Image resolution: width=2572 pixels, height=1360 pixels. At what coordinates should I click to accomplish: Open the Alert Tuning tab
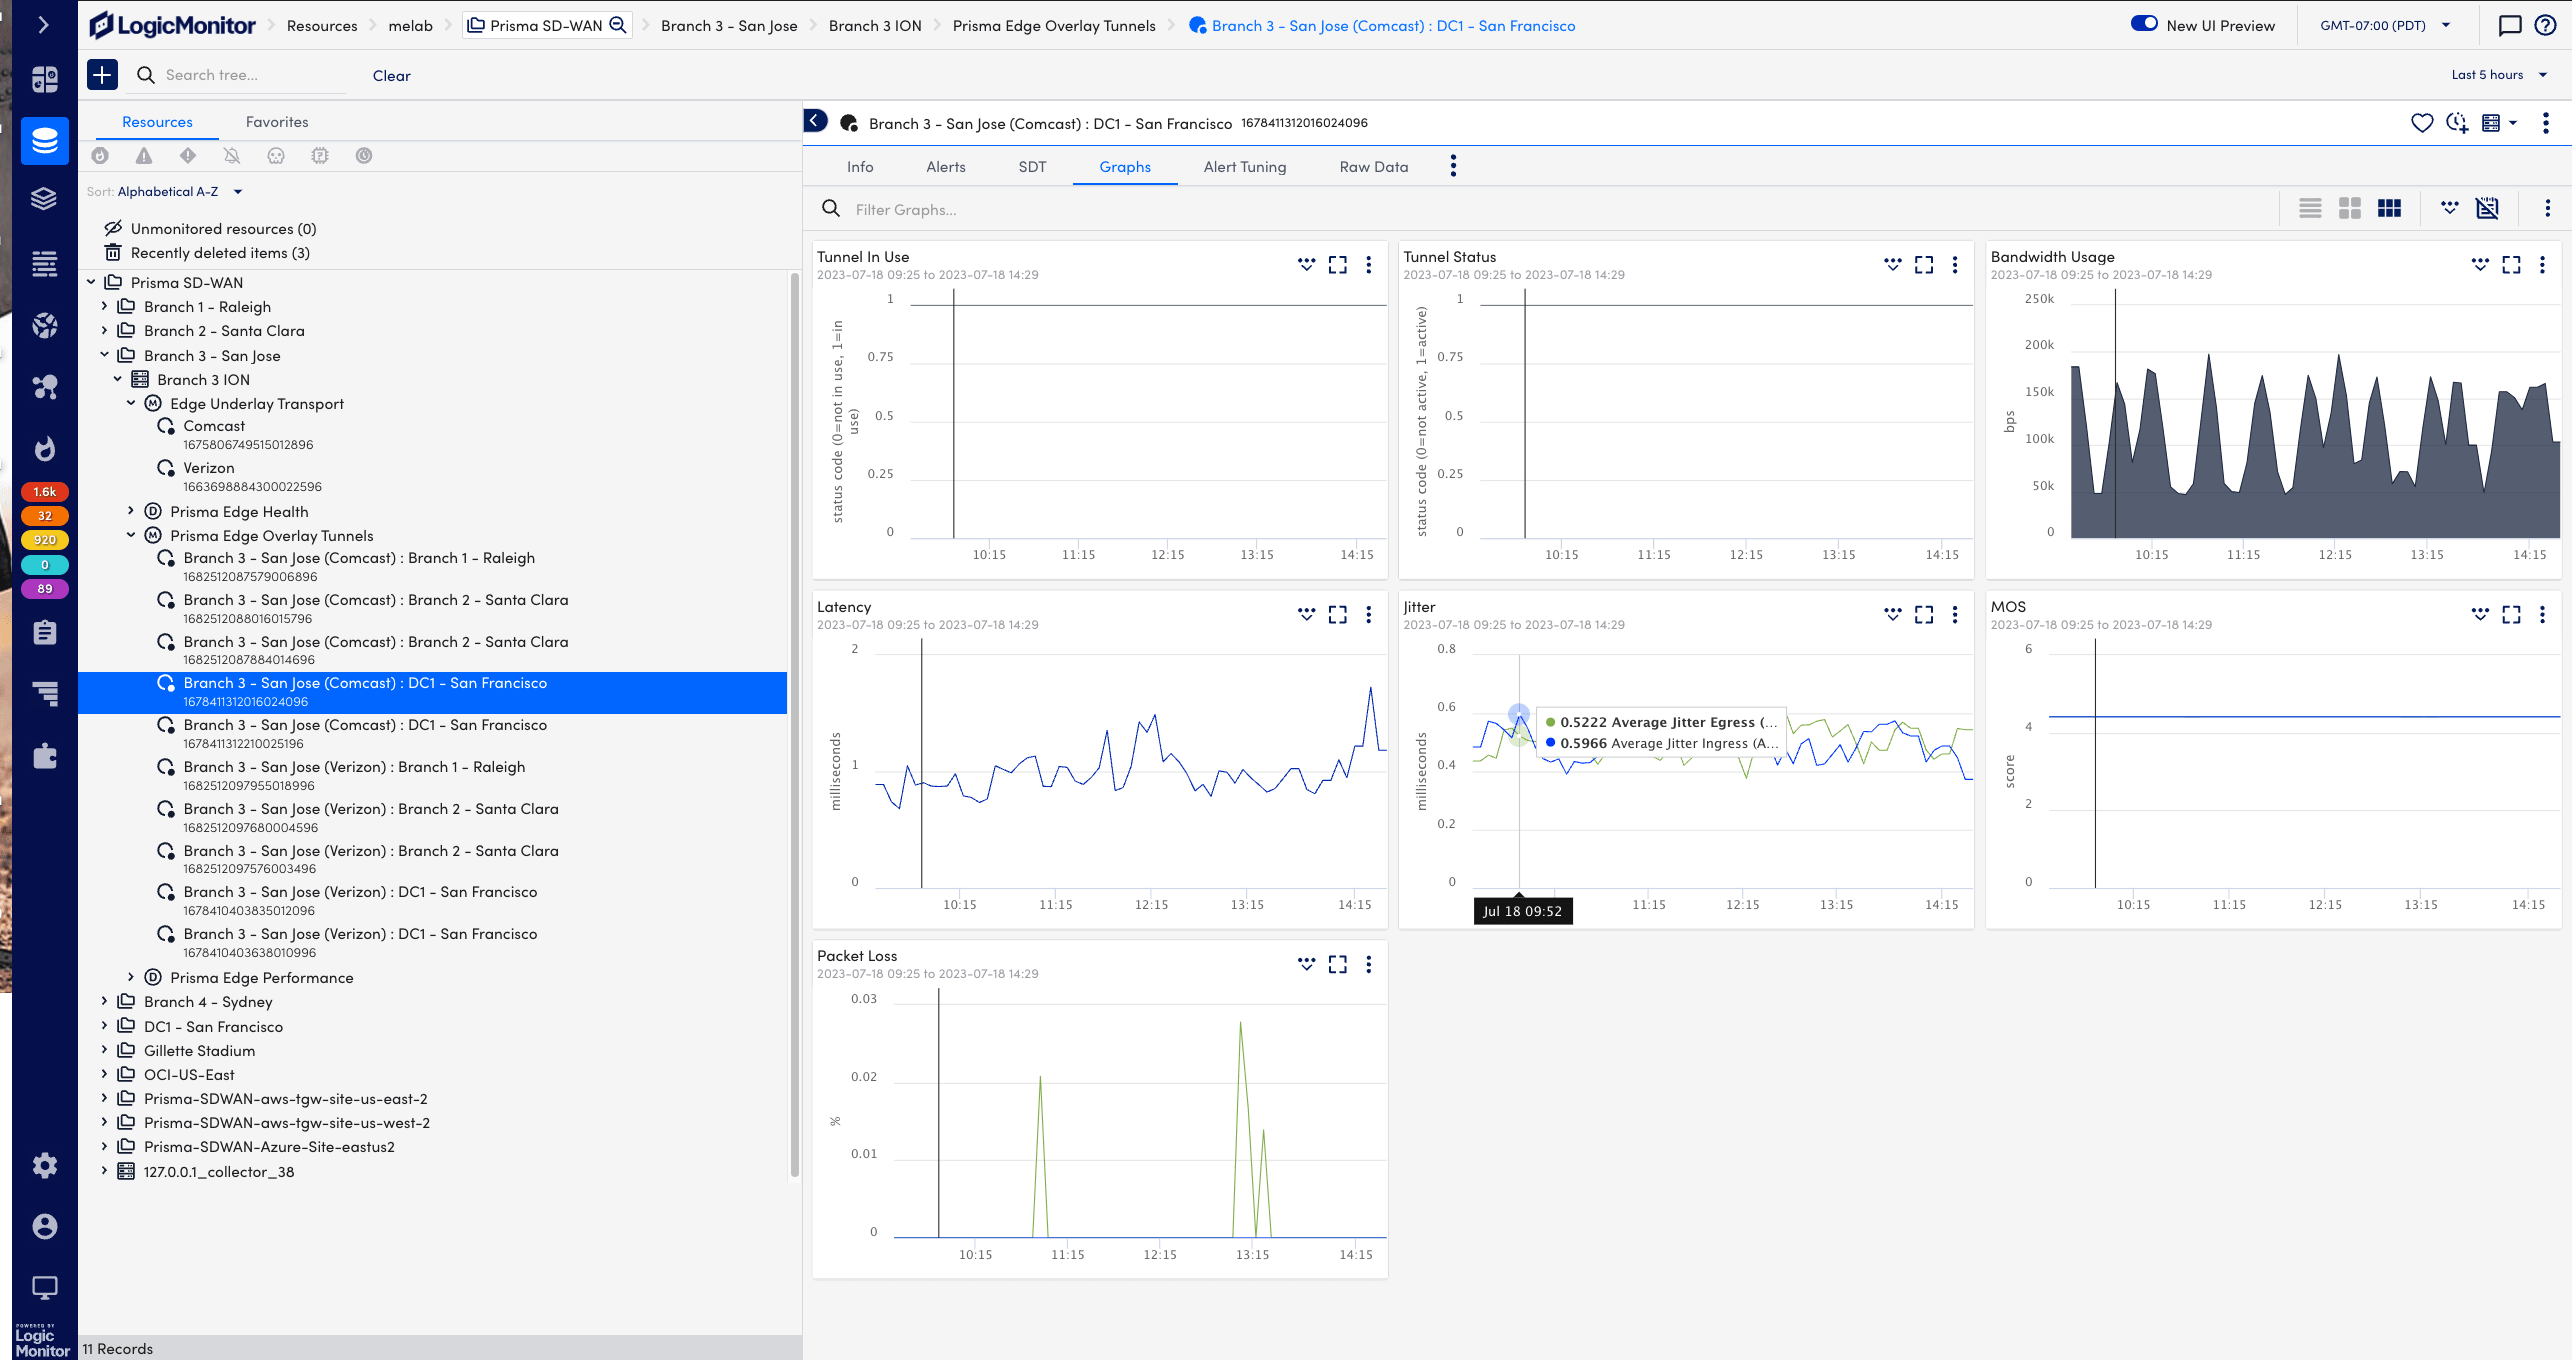click(x=1245, y=167)
